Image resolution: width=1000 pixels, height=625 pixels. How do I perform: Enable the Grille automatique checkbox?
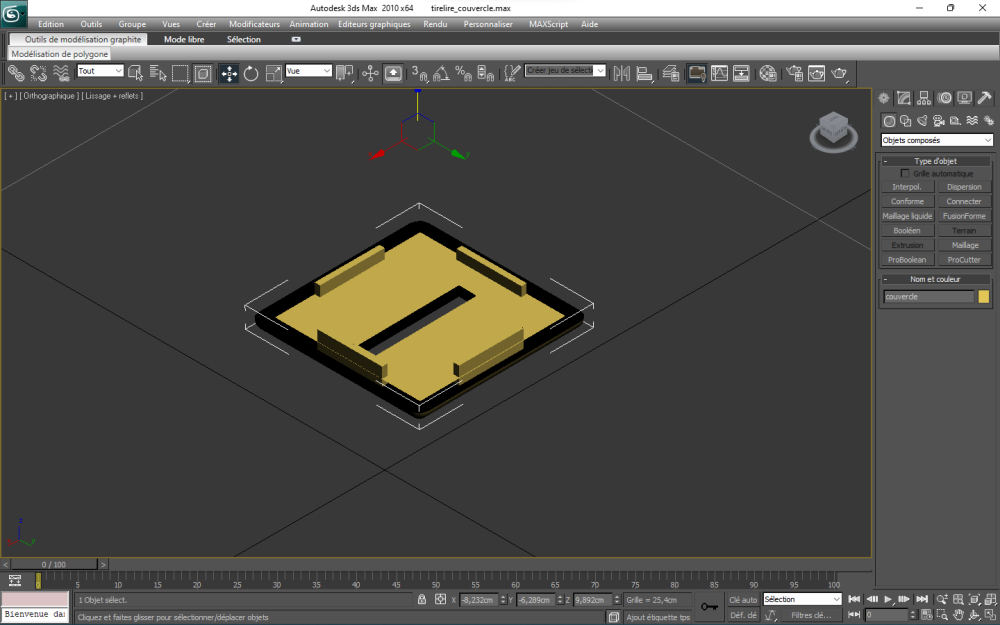pyautogui.click(x=905, y=174)
